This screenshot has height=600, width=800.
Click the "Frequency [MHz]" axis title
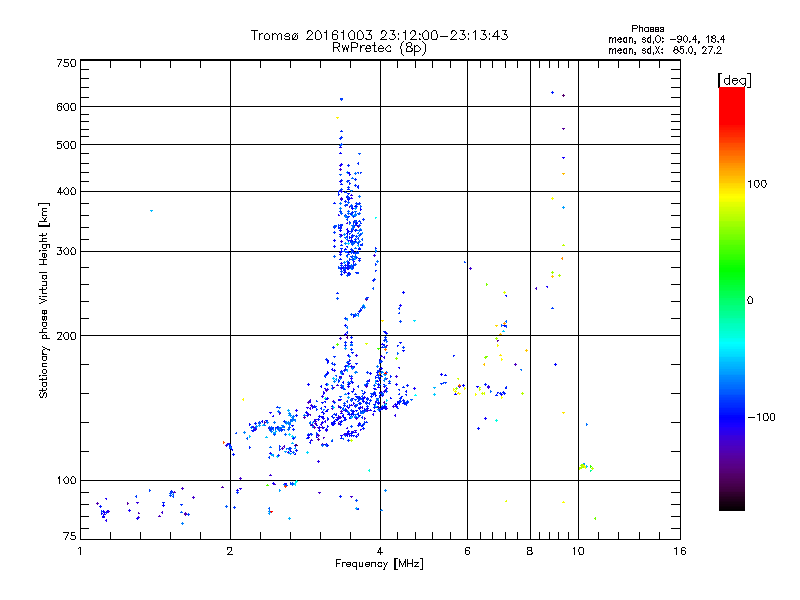(379, 564)
